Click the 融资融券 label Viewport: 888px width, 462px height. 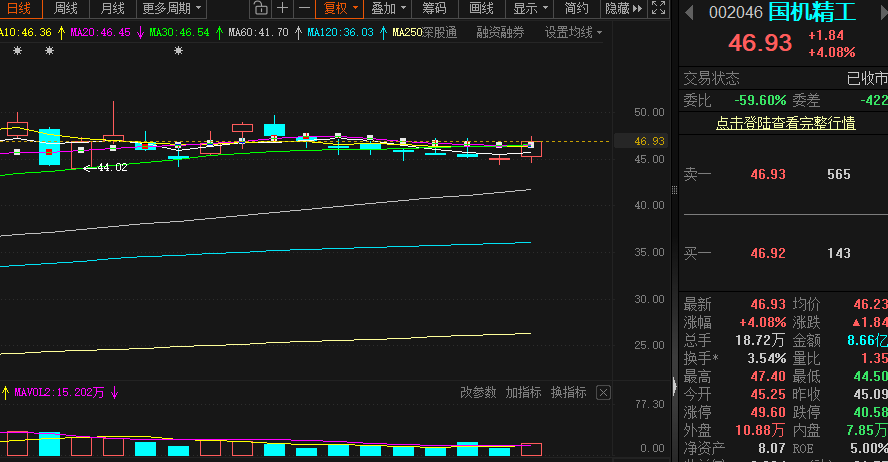(x=500, y=32)
